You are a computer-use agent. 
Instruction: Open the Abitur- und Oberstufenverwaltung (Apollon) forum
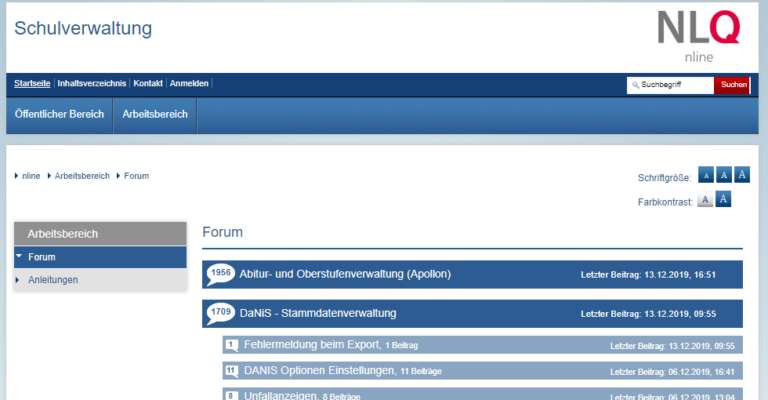point(345,274)
